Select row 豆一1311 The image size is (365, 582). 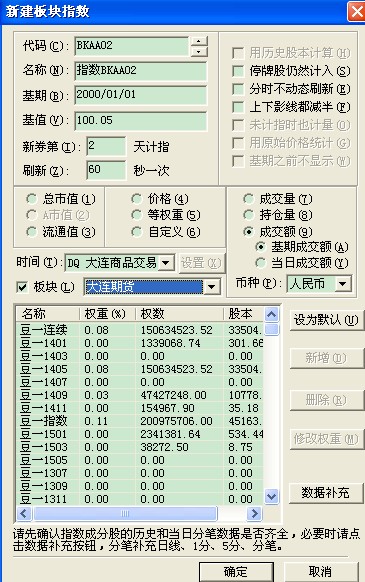pos(140,499)
